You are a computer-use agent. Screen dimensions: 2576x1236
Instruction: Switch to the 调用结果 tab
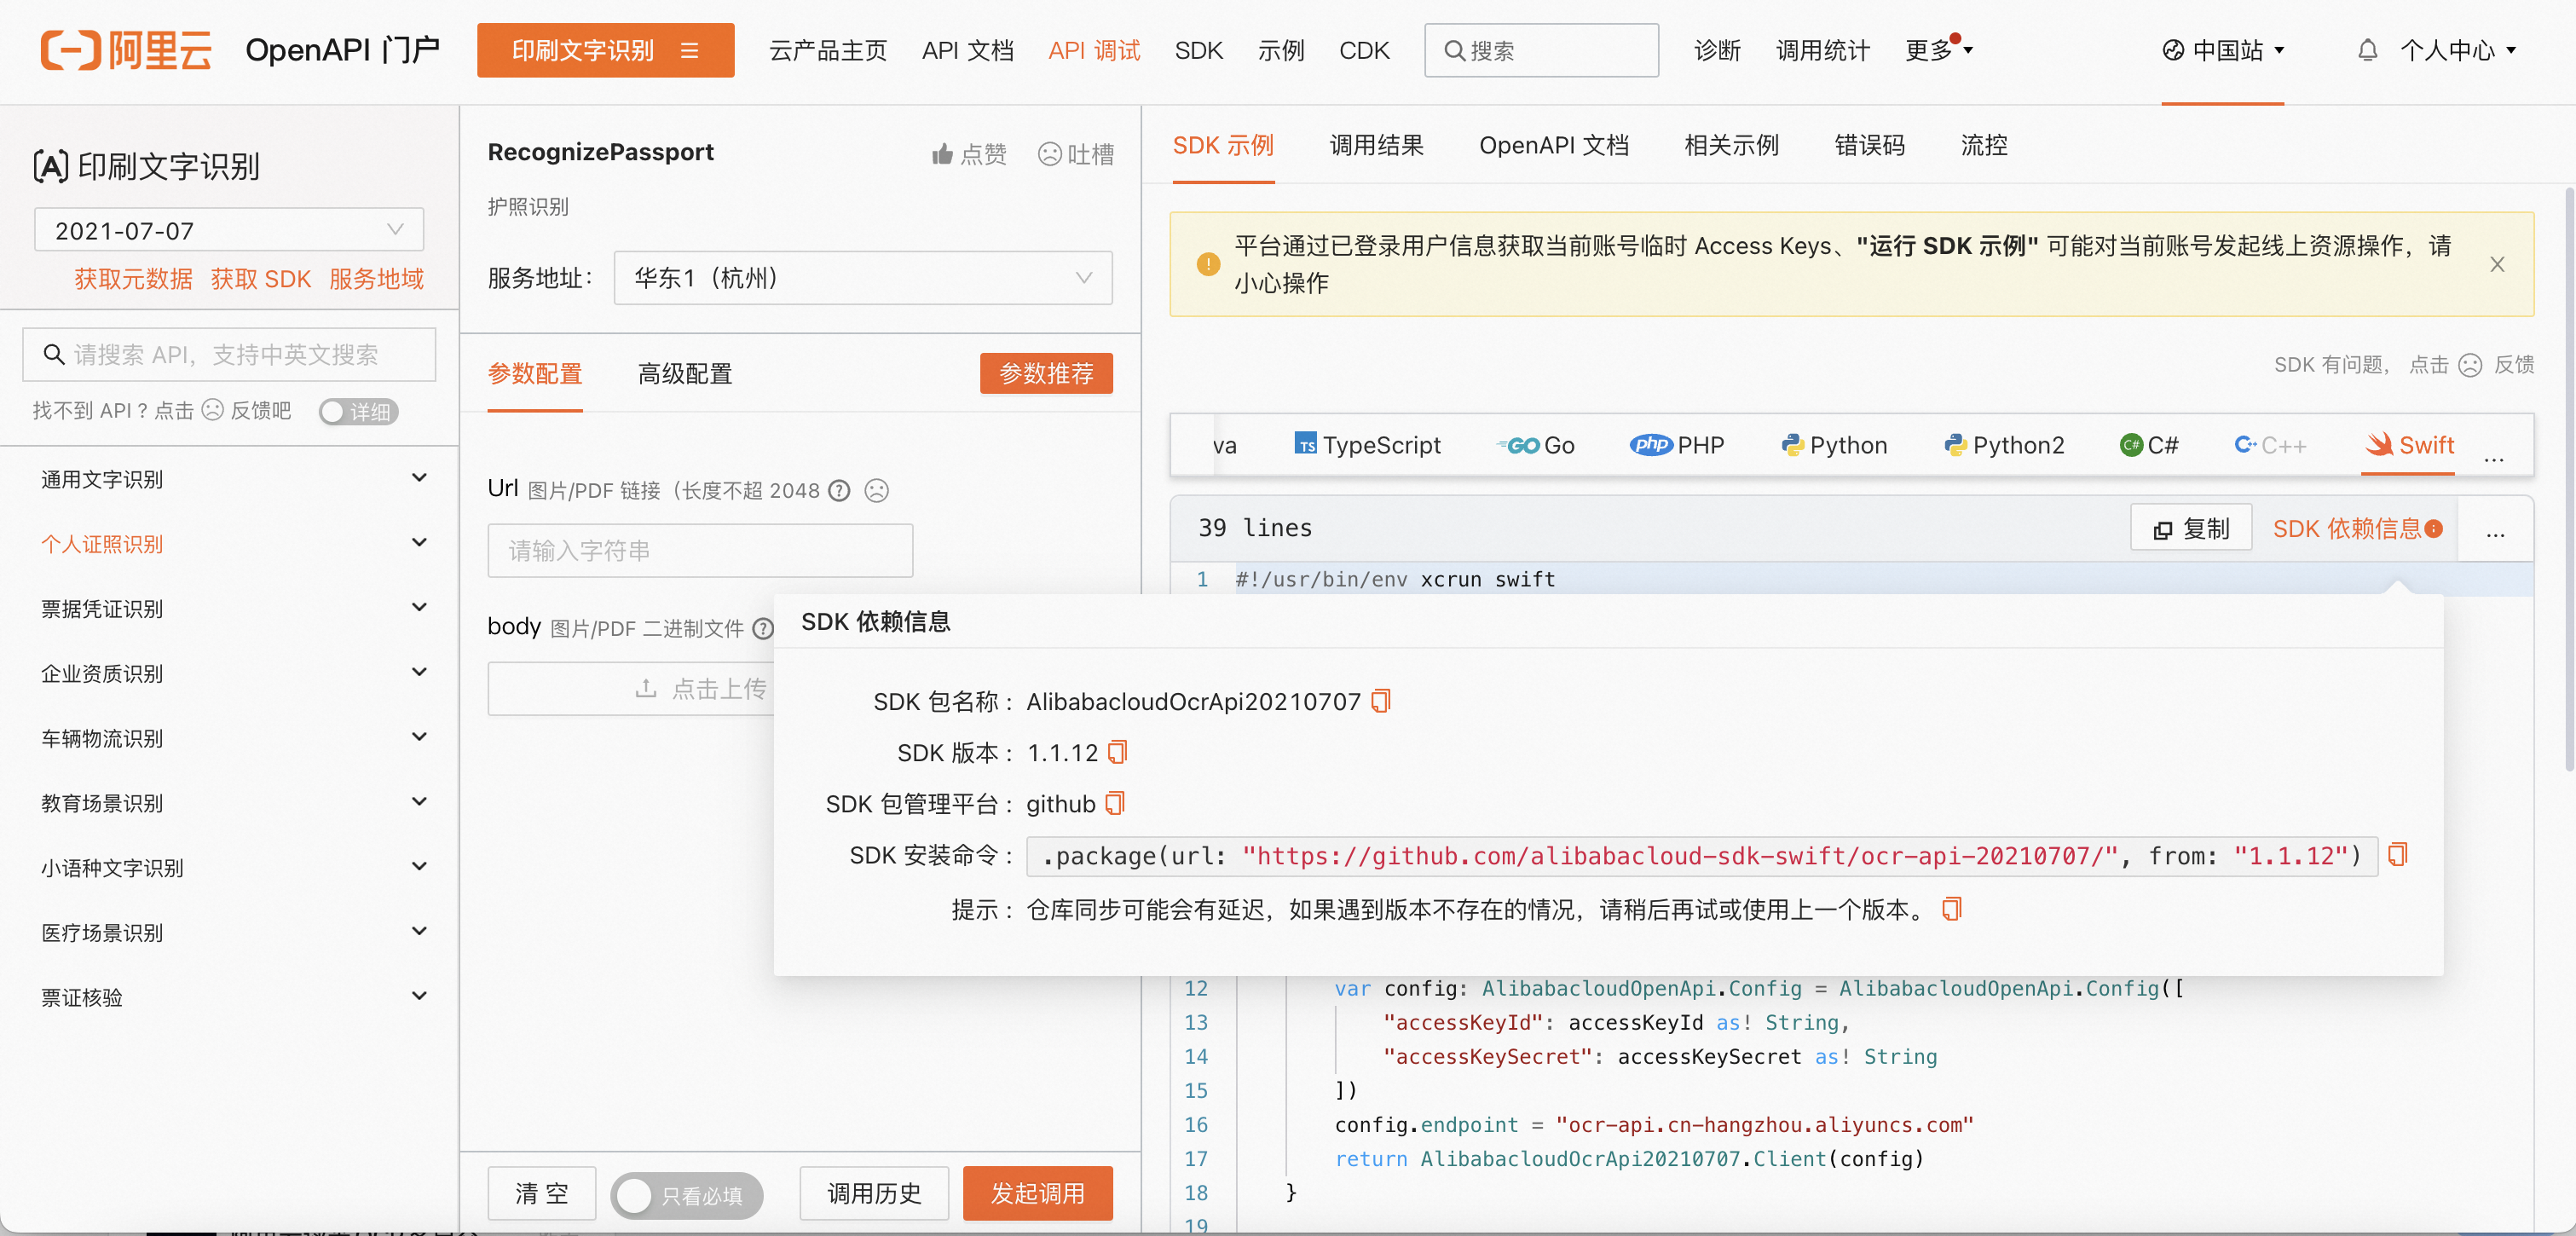[x=1375, y=146]
